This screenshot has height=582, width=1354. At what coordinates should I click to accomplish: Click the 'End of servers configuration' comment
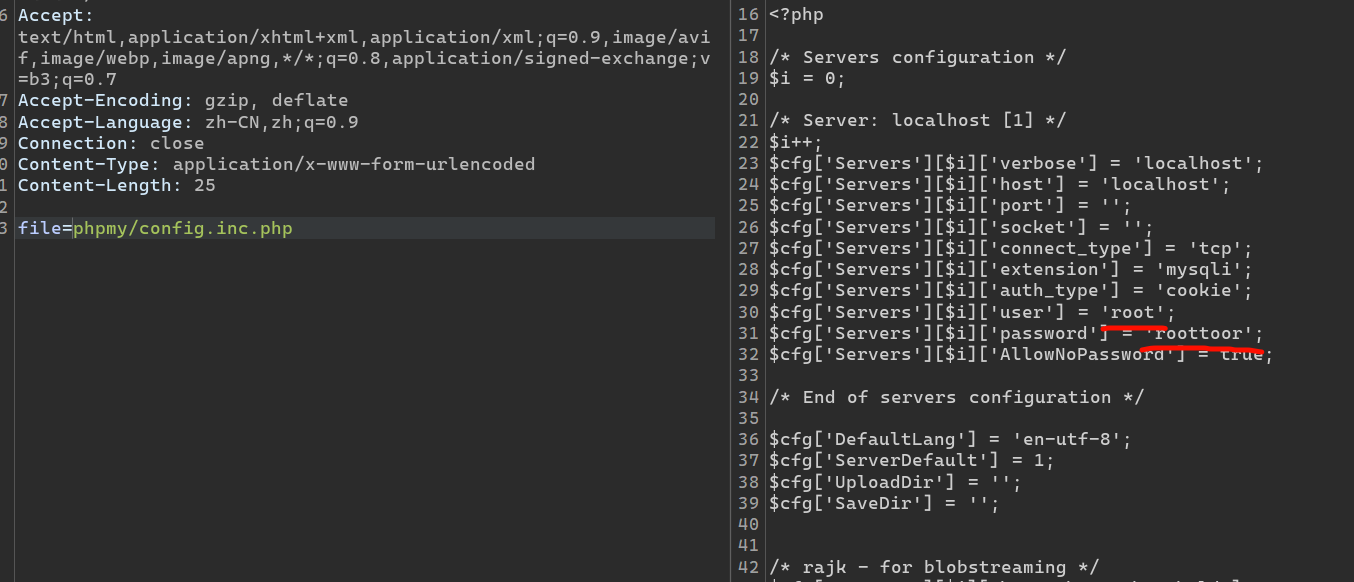956,397
